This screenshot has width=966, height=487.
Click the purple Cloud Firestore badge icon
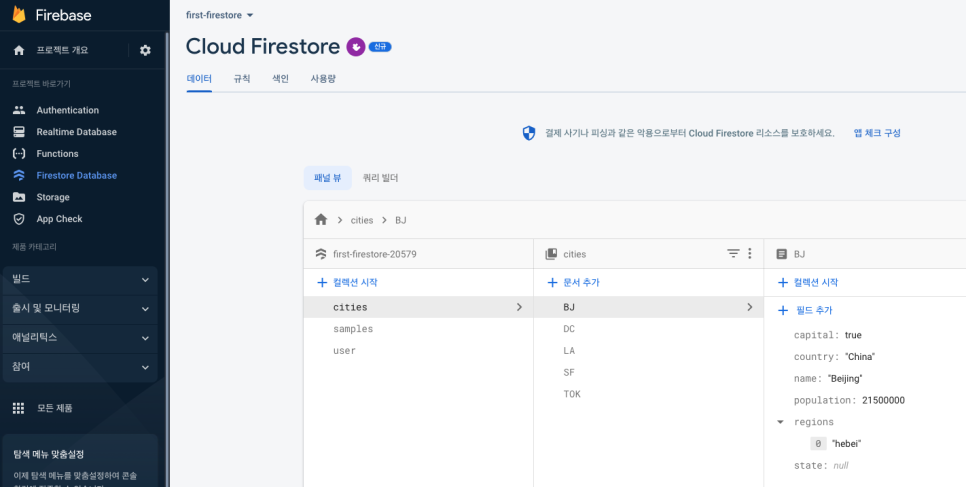[355, 47]
